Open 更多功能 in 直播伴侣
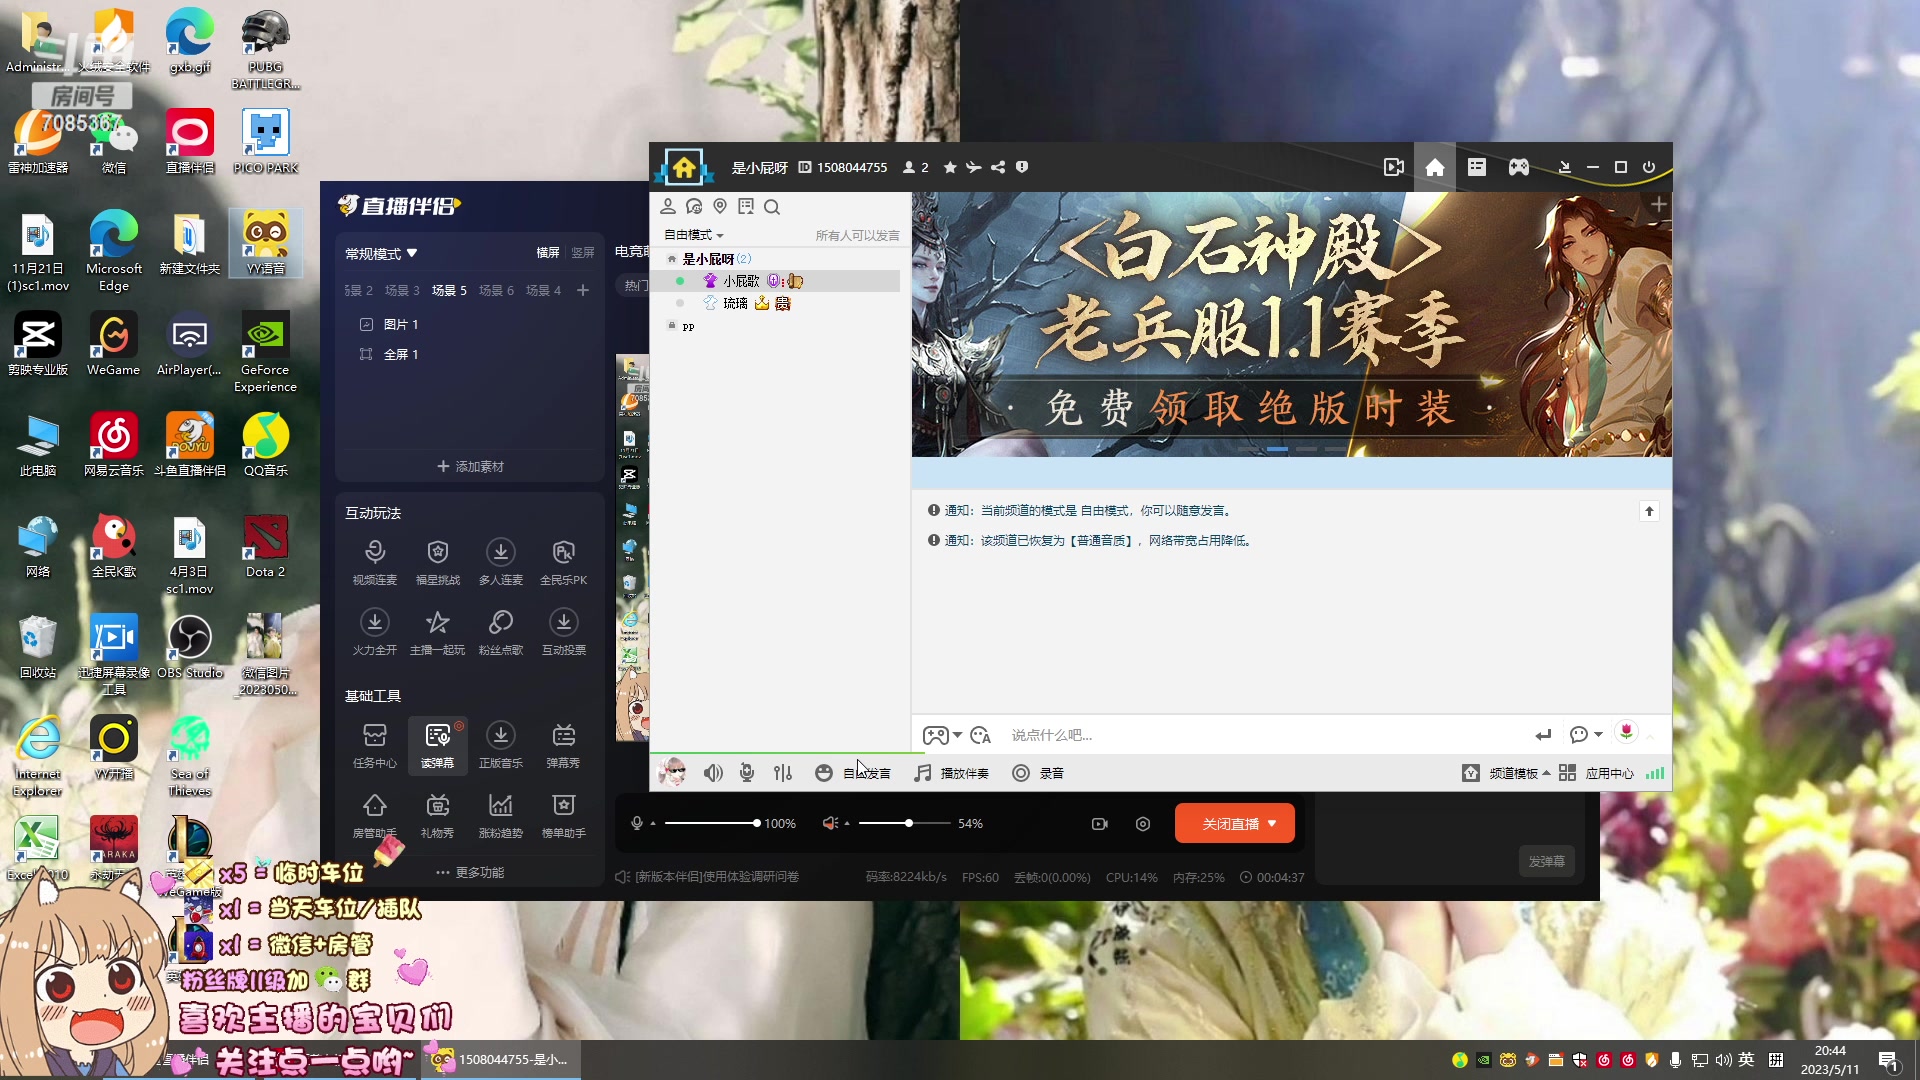 (x=470, y=872)
